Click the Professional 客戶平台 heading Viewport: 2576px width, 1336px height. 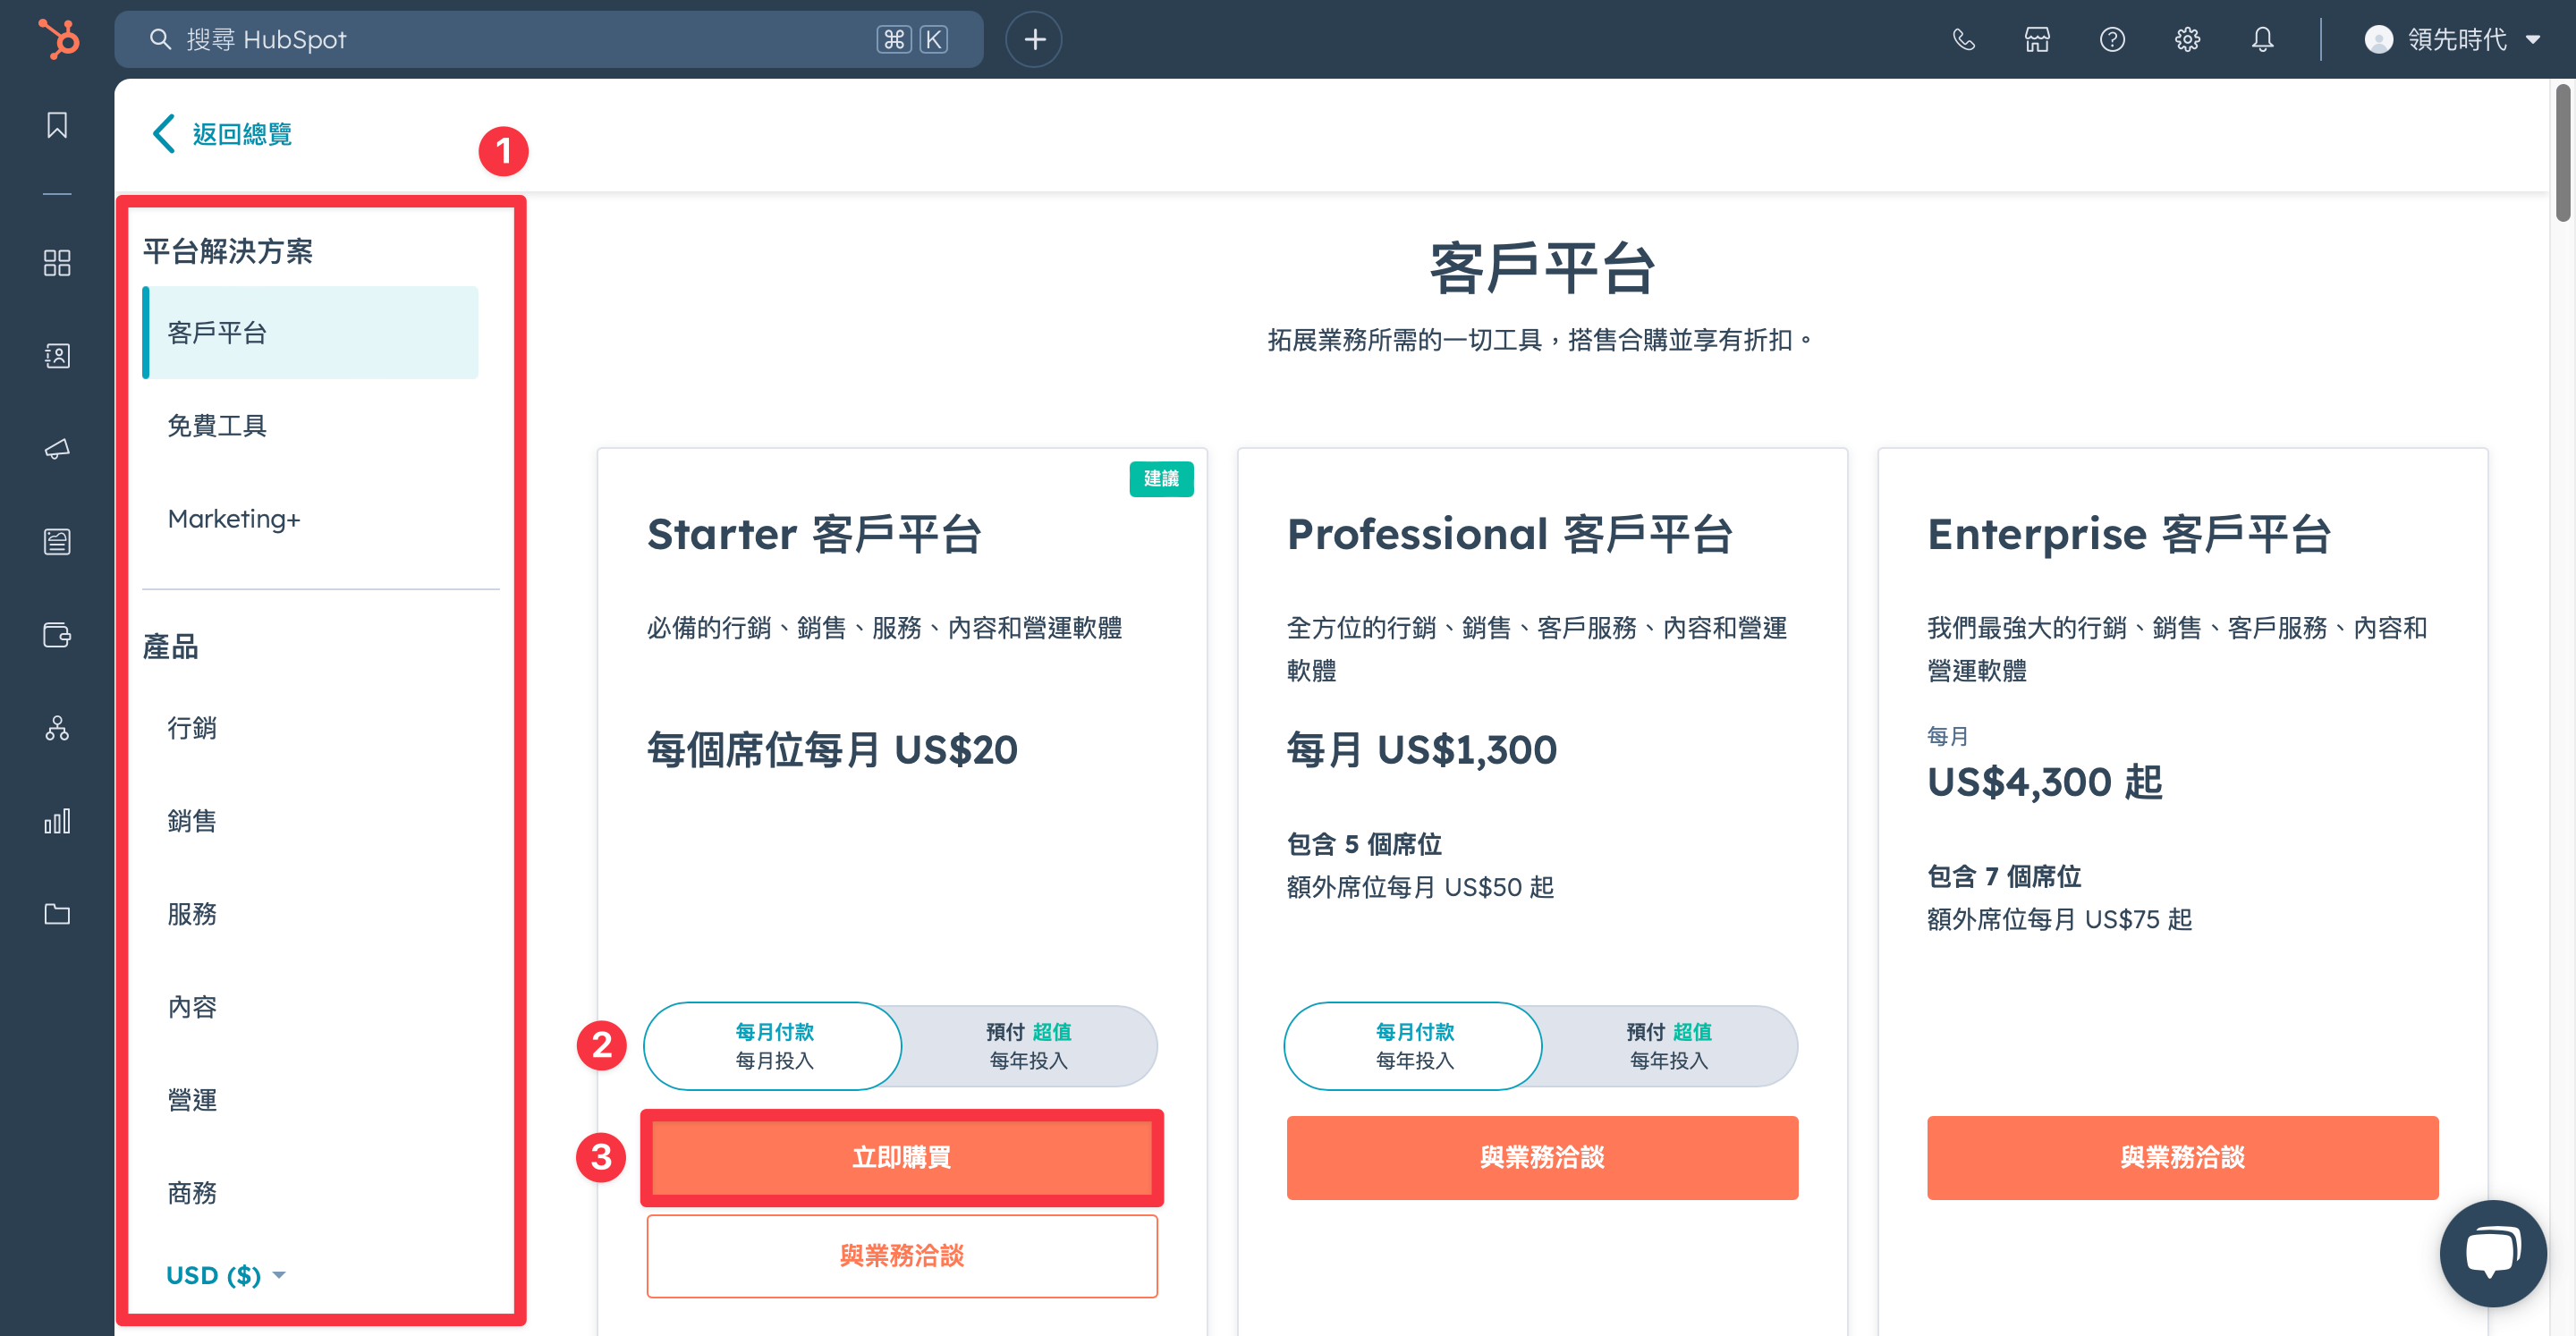tap(1509, 533)
